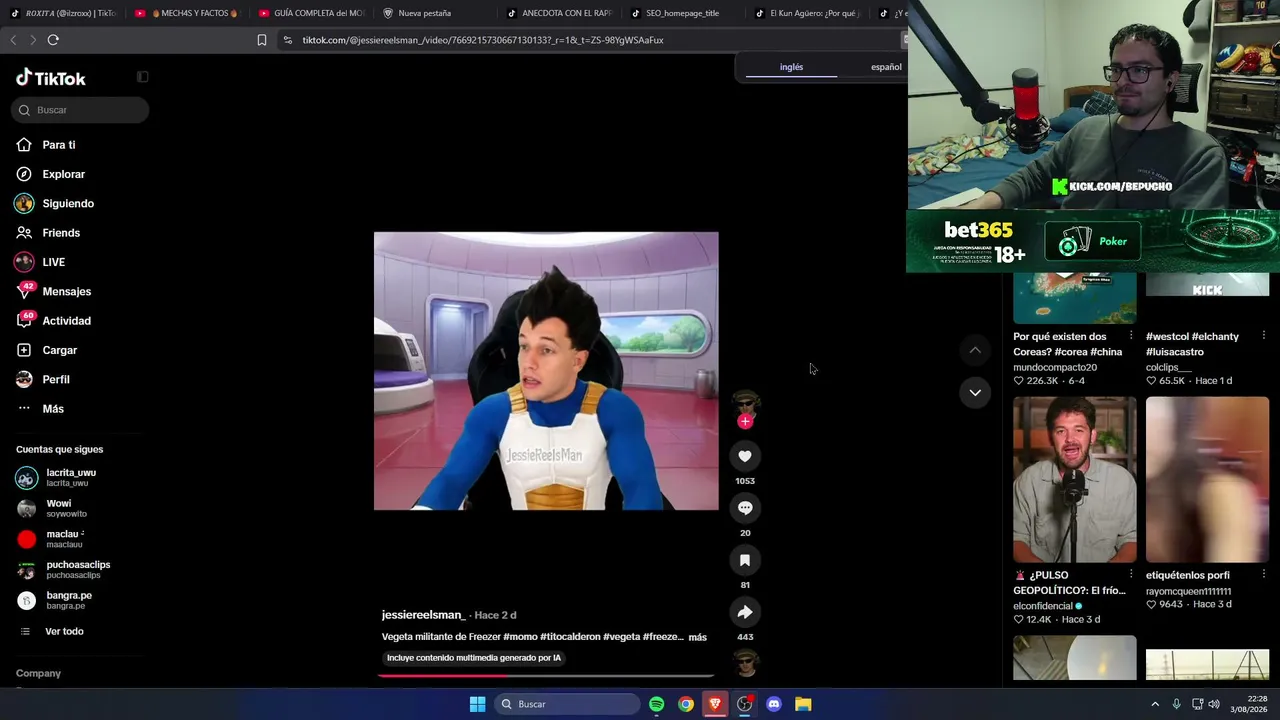Open the Windows Start menu
This screenshot has width=1280, height=720.
point(478,704)
